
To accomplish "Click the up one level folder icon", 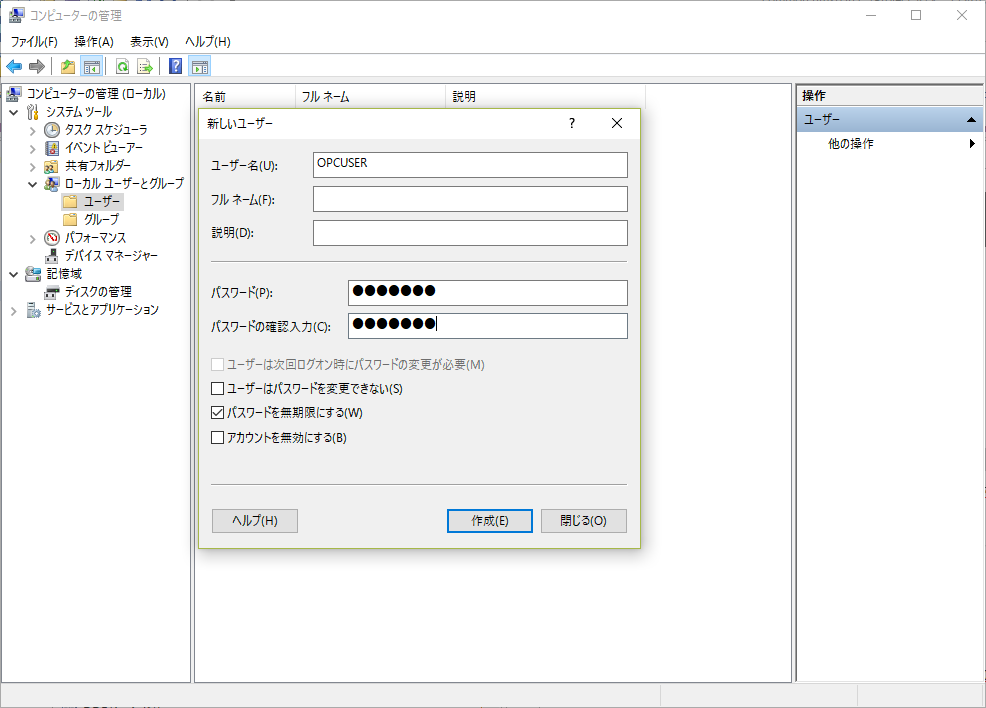I will (66, 66).
